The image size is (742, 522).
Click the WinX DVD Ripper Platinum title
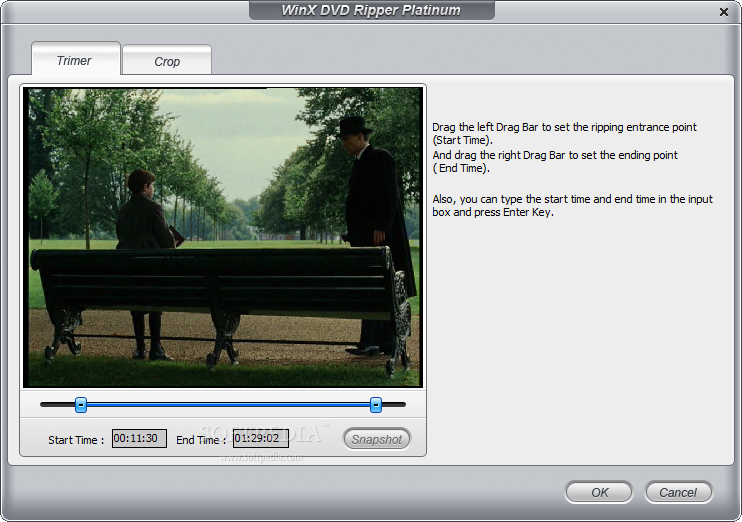(371, 10)
